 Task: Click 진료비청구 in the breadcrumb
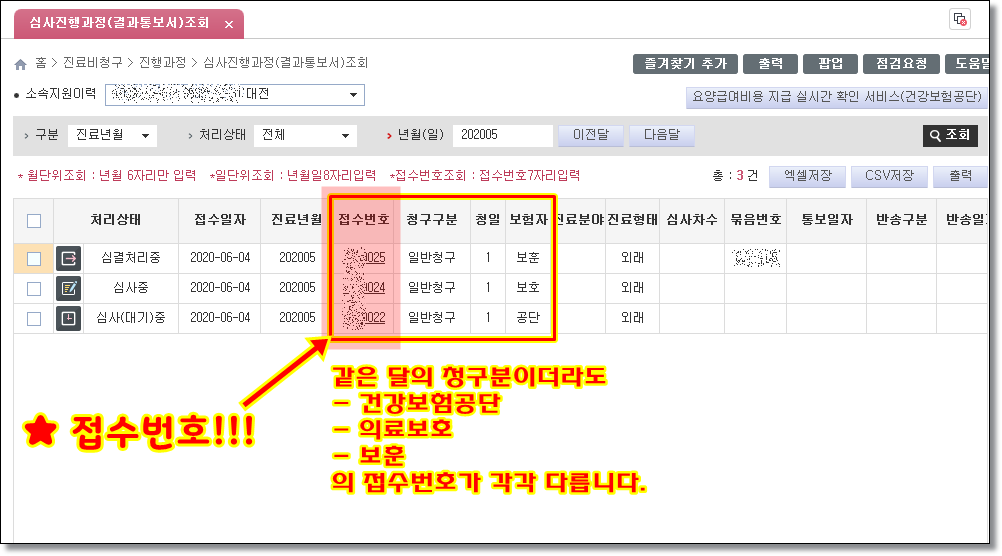95,63
